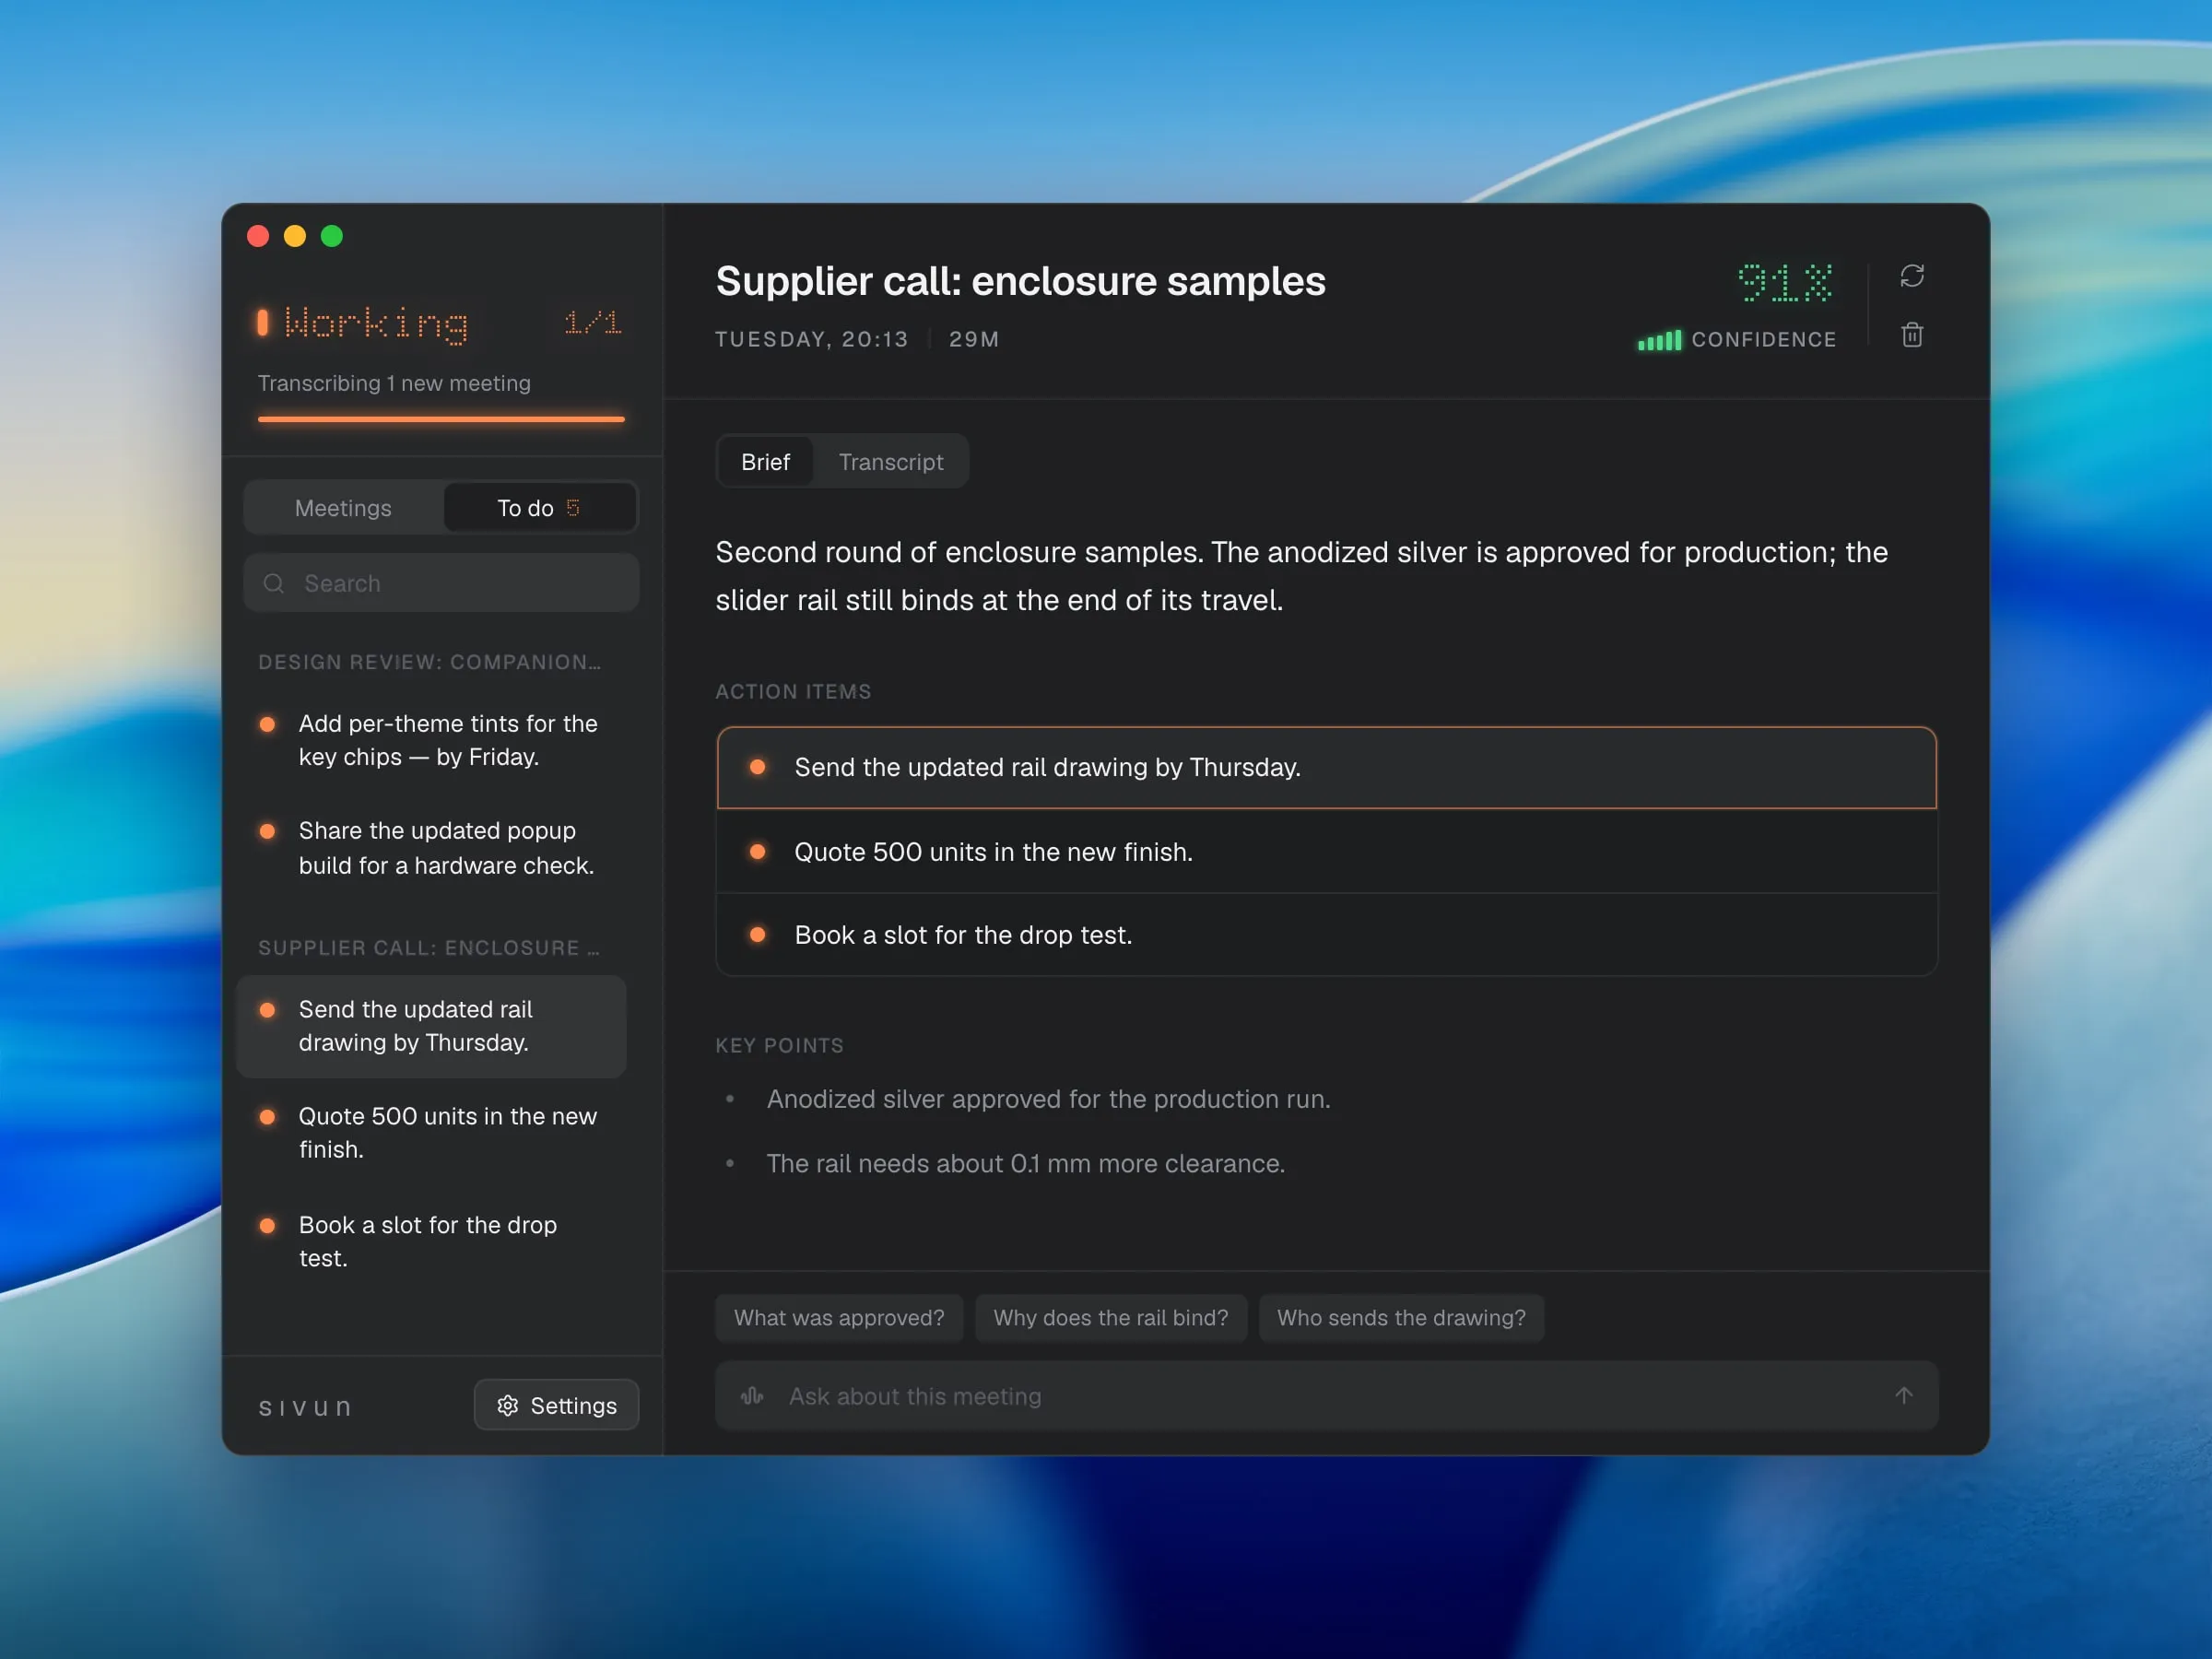The width and height of the screenshot is (2212, 1659).
Task: Switch to the Transcript tab
Action: pyautogui.click(x=890, y=462)
